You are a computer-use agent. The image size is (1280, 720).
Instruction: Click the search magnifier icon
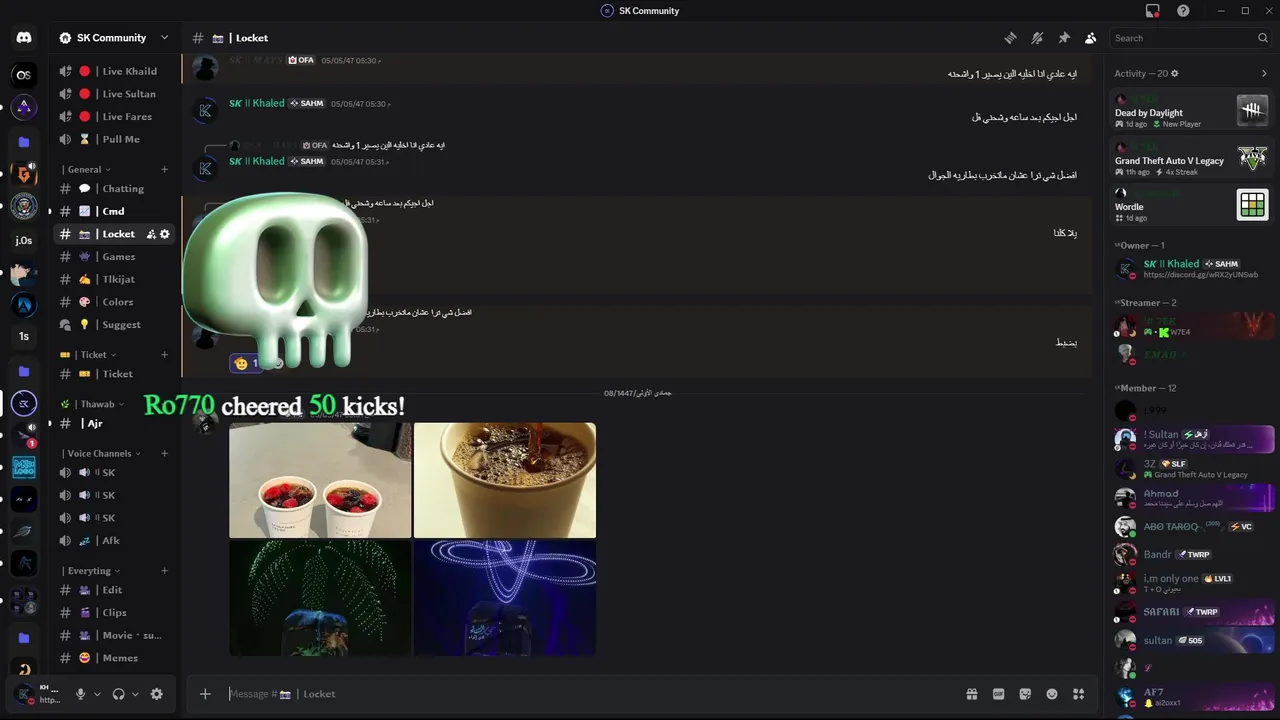click(1263, 38)
